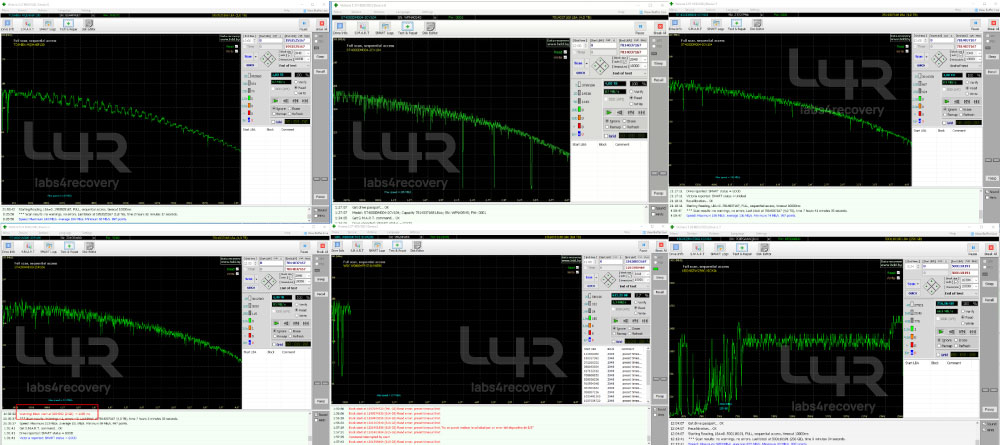Click the Scan button in the WDC error-log window

[589, 277]
